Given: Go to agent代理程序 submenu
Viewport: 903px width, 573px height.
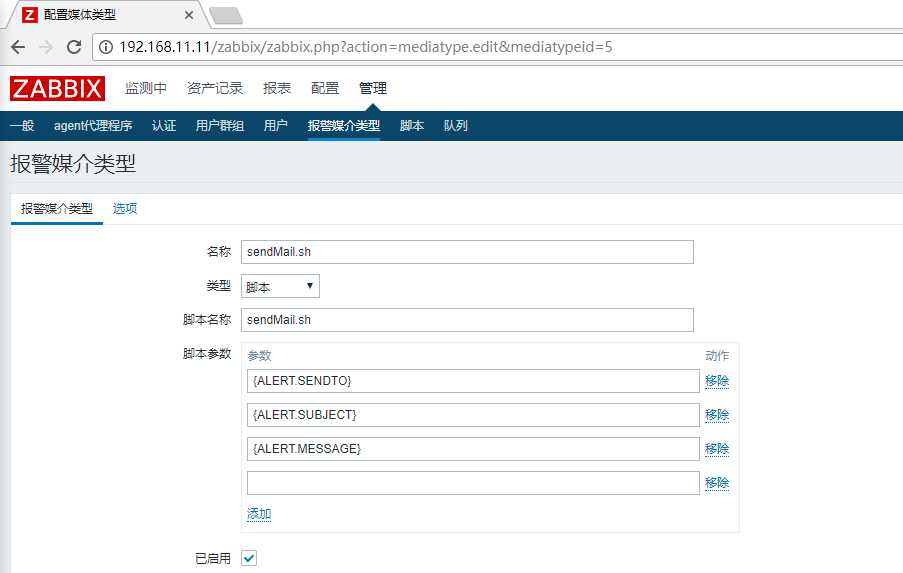Looking at the screenshot, I should point(93,126).
